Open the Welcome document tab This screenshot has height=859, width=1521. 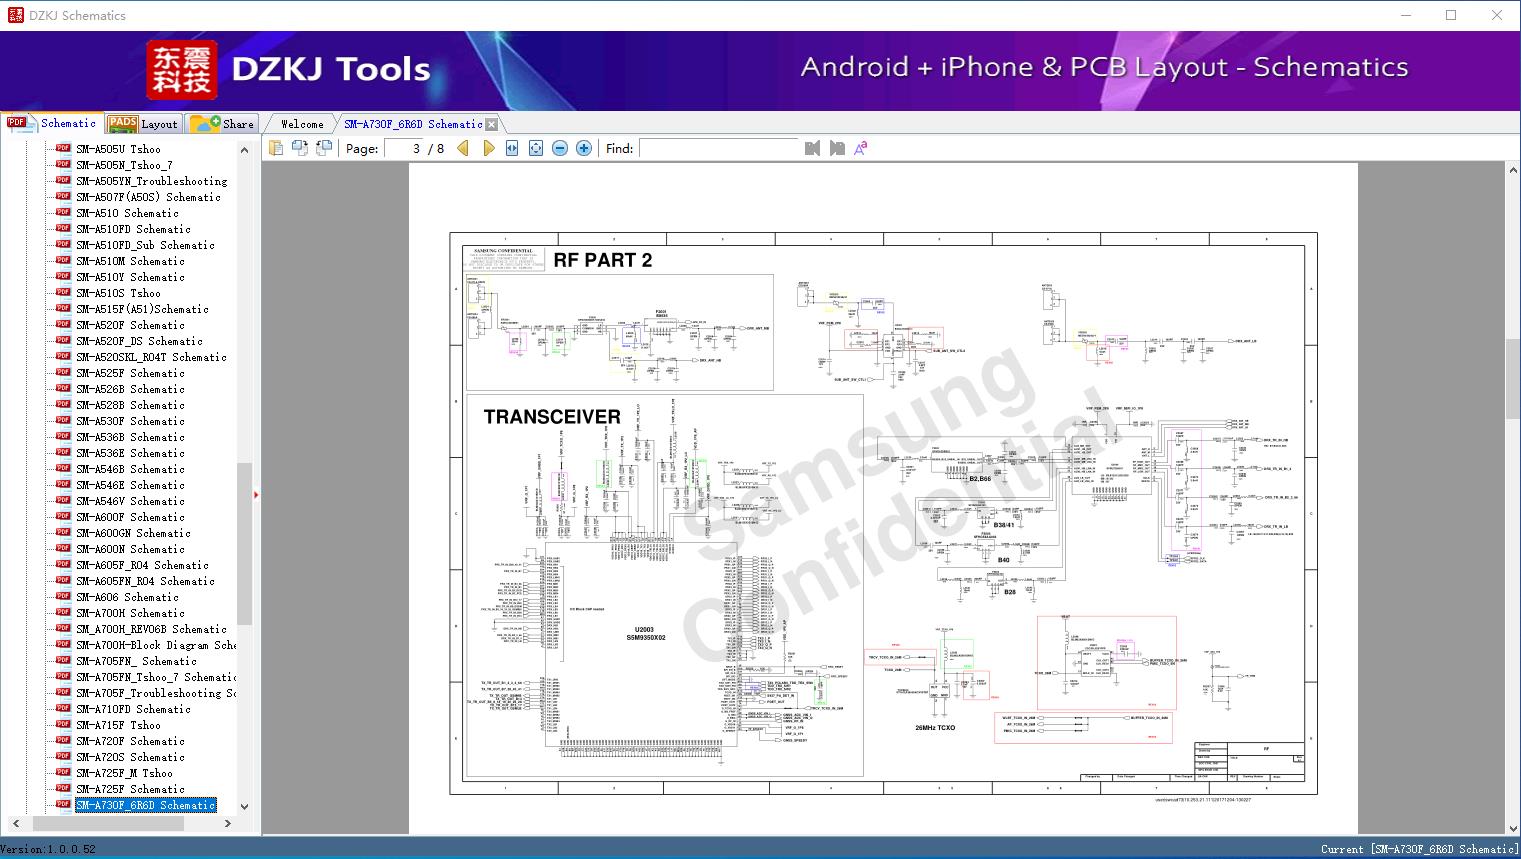pos(302,124)
